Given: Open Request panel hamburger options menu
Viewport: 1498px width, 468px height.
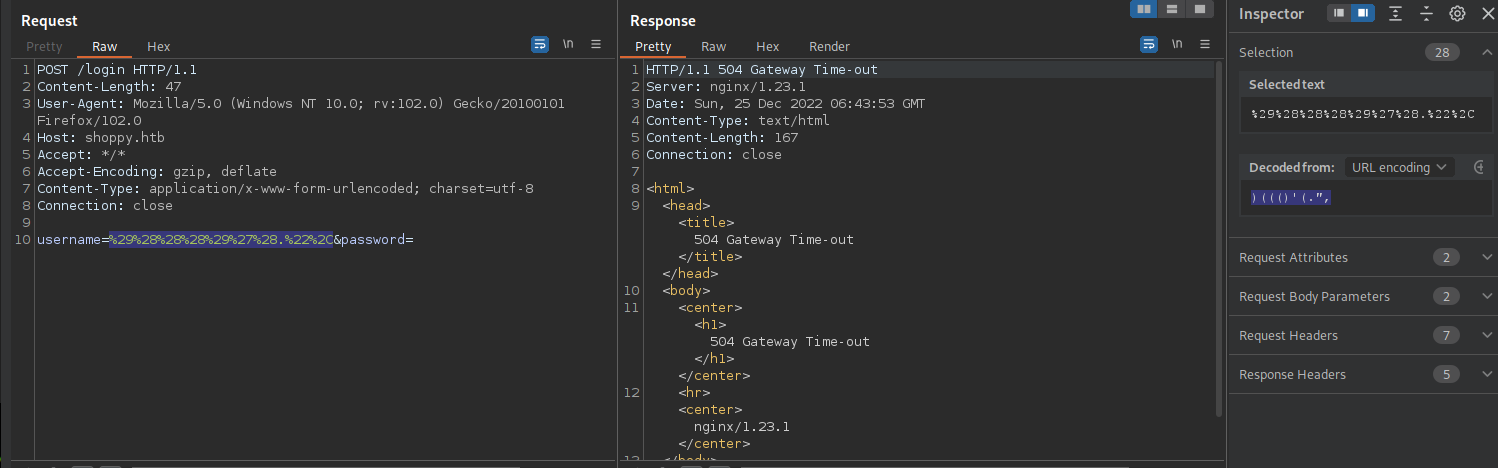Looking at the screenshot, I should 596,44.
